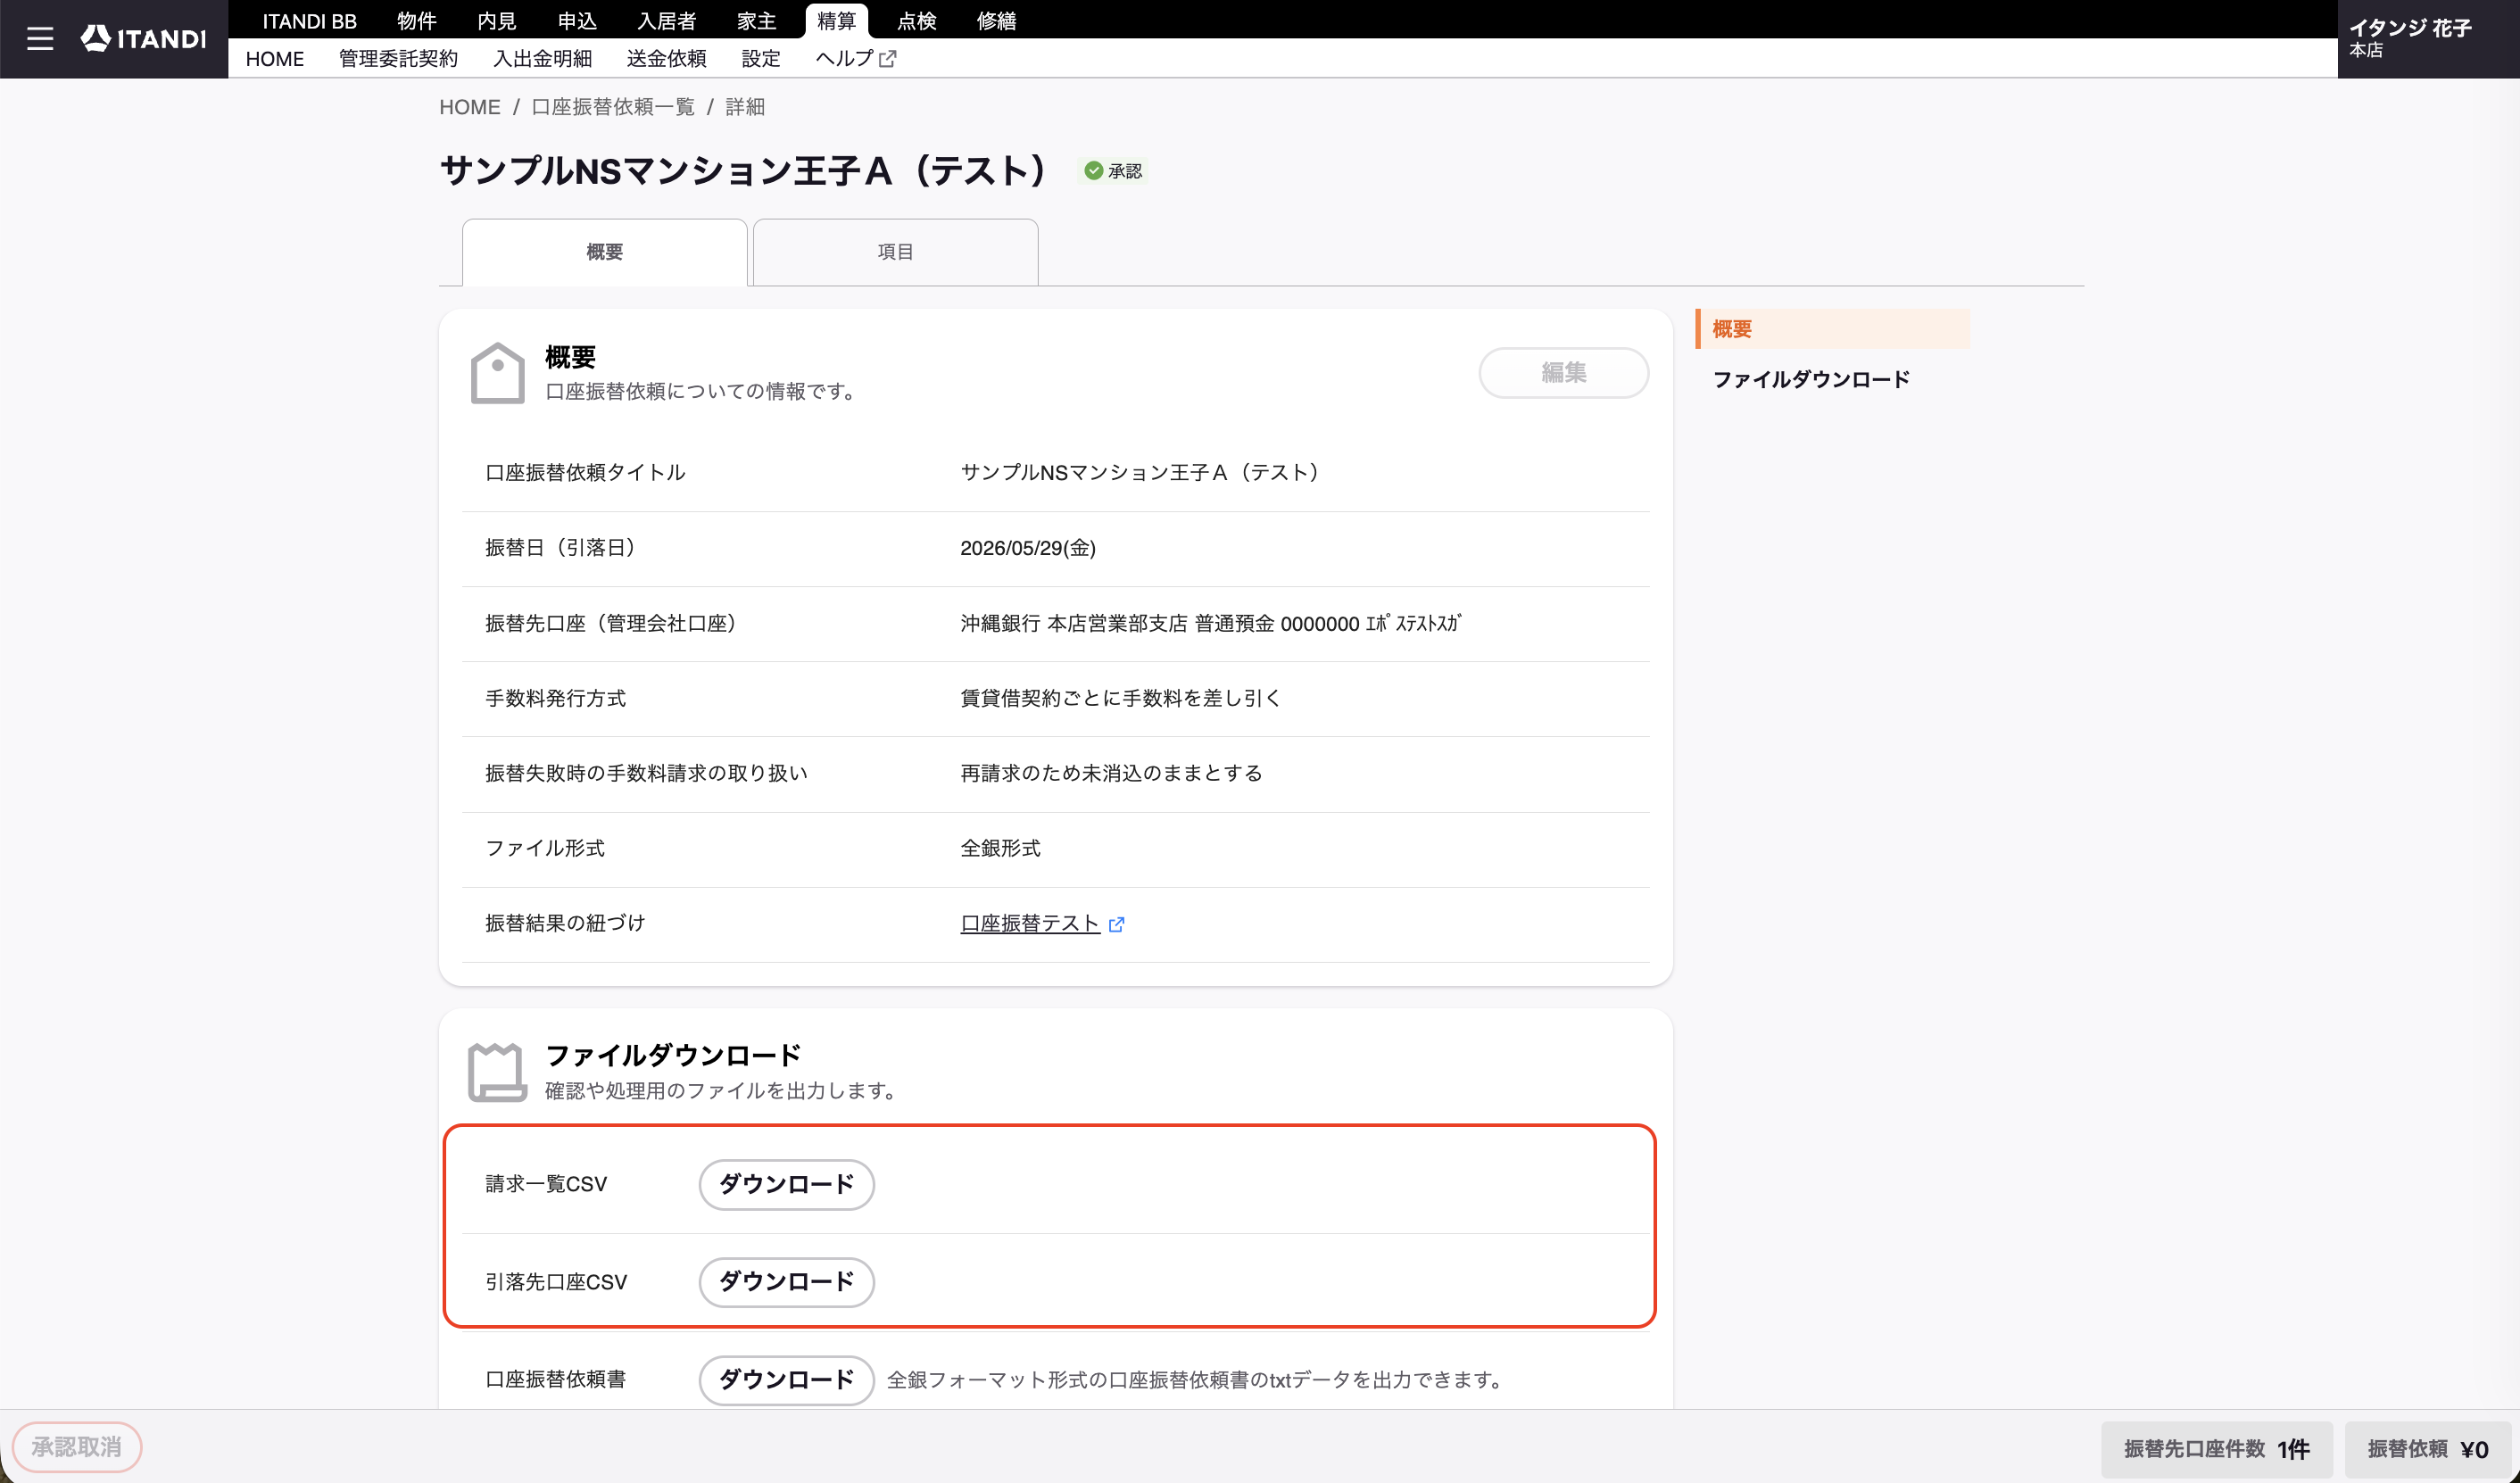Click the 承認 status badge text
Screen dimensions: 2520x1483
click(x=1125, y=171)
